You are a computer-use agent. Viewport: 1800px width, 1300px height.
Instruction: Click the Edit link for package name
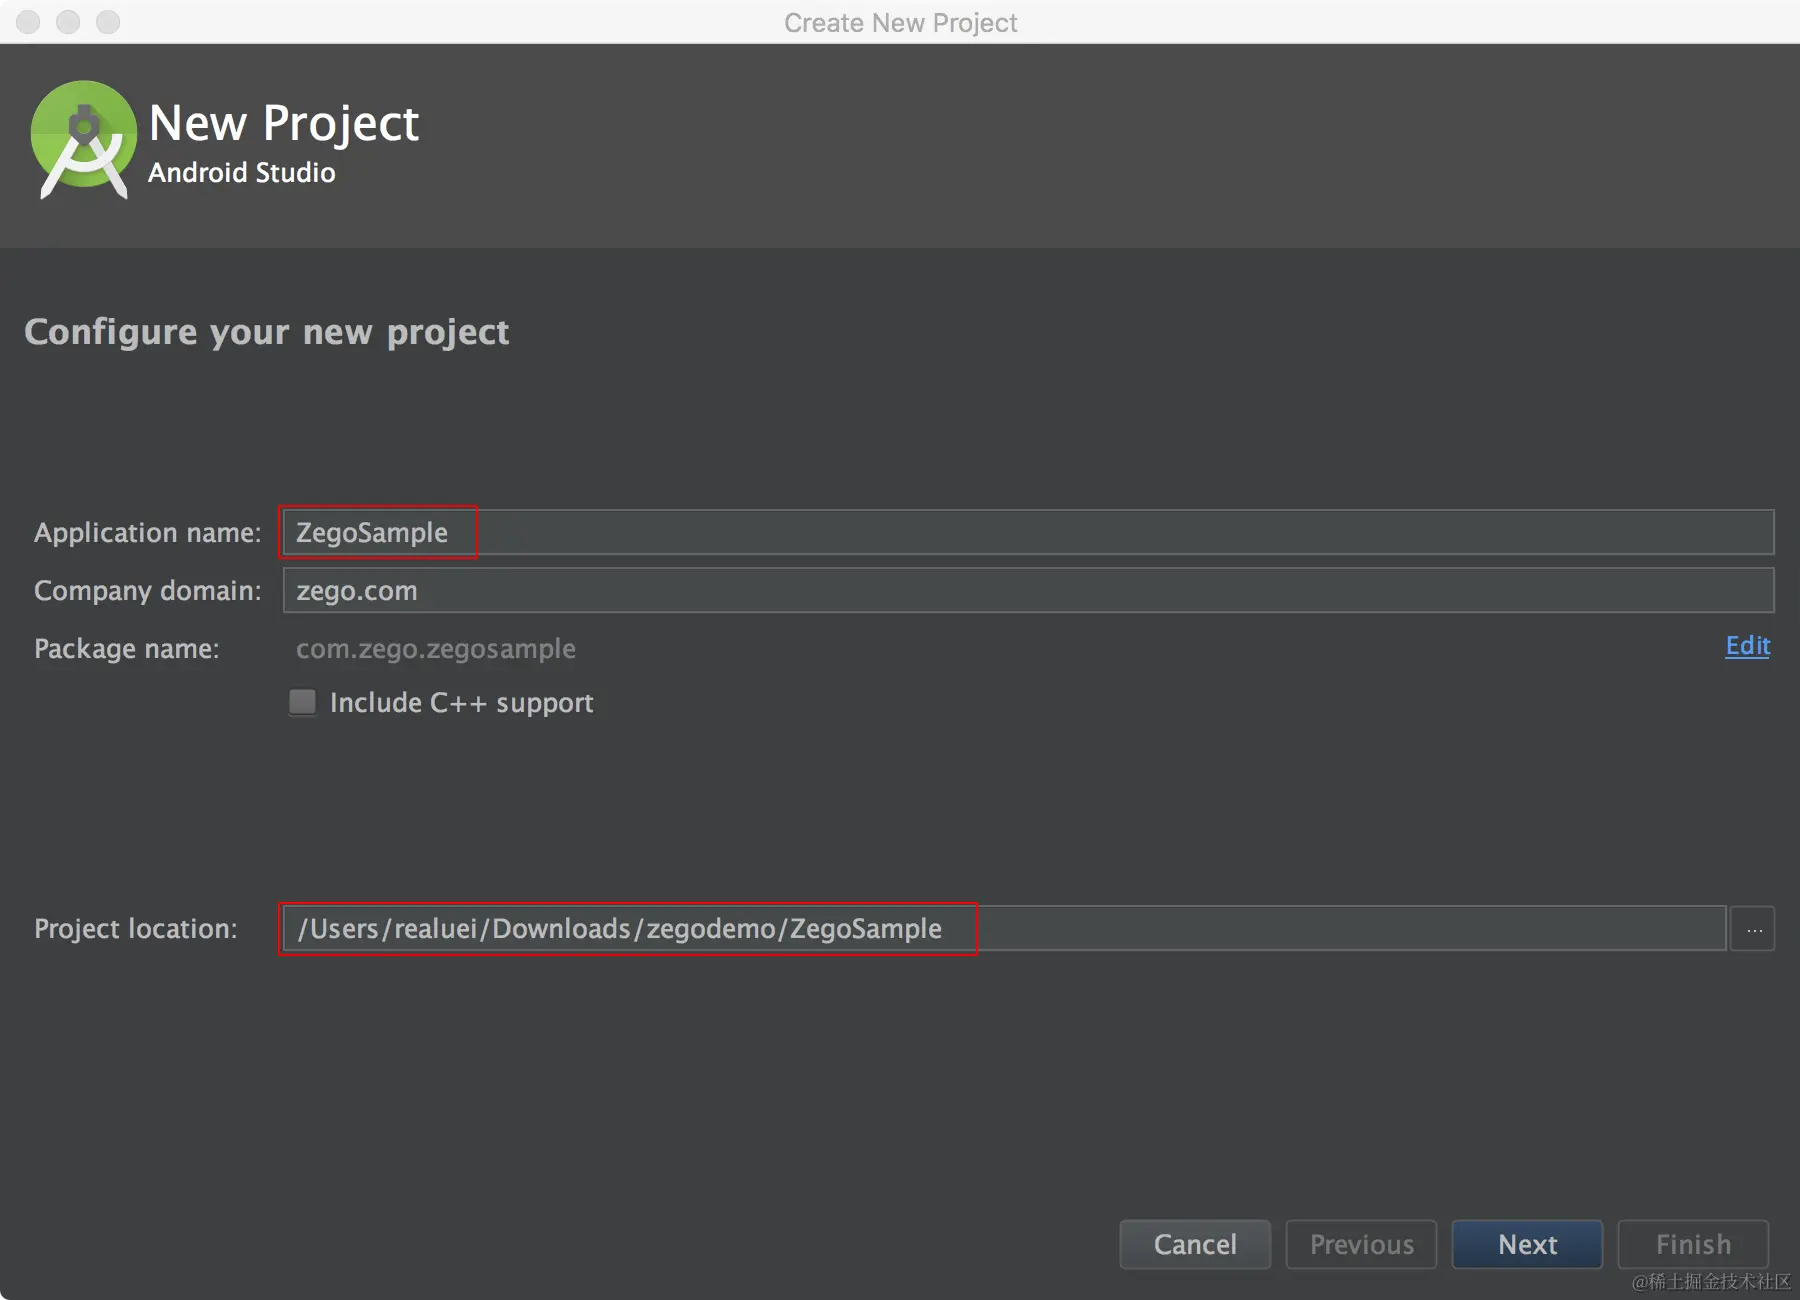tap(1747, 646)
